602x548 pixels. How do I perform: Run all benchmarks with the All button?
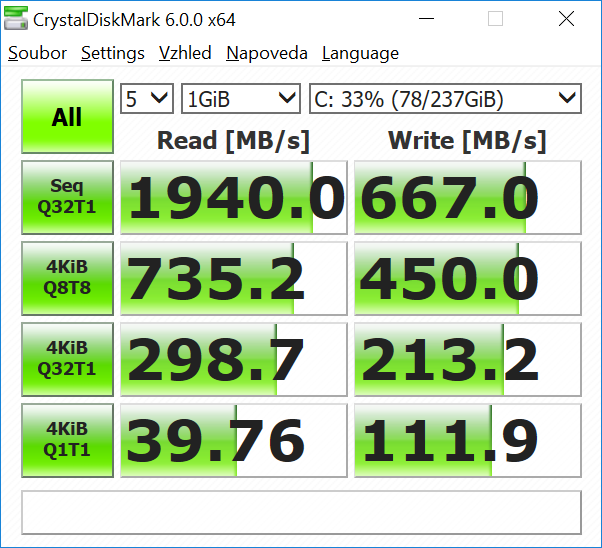pos(67,117)
